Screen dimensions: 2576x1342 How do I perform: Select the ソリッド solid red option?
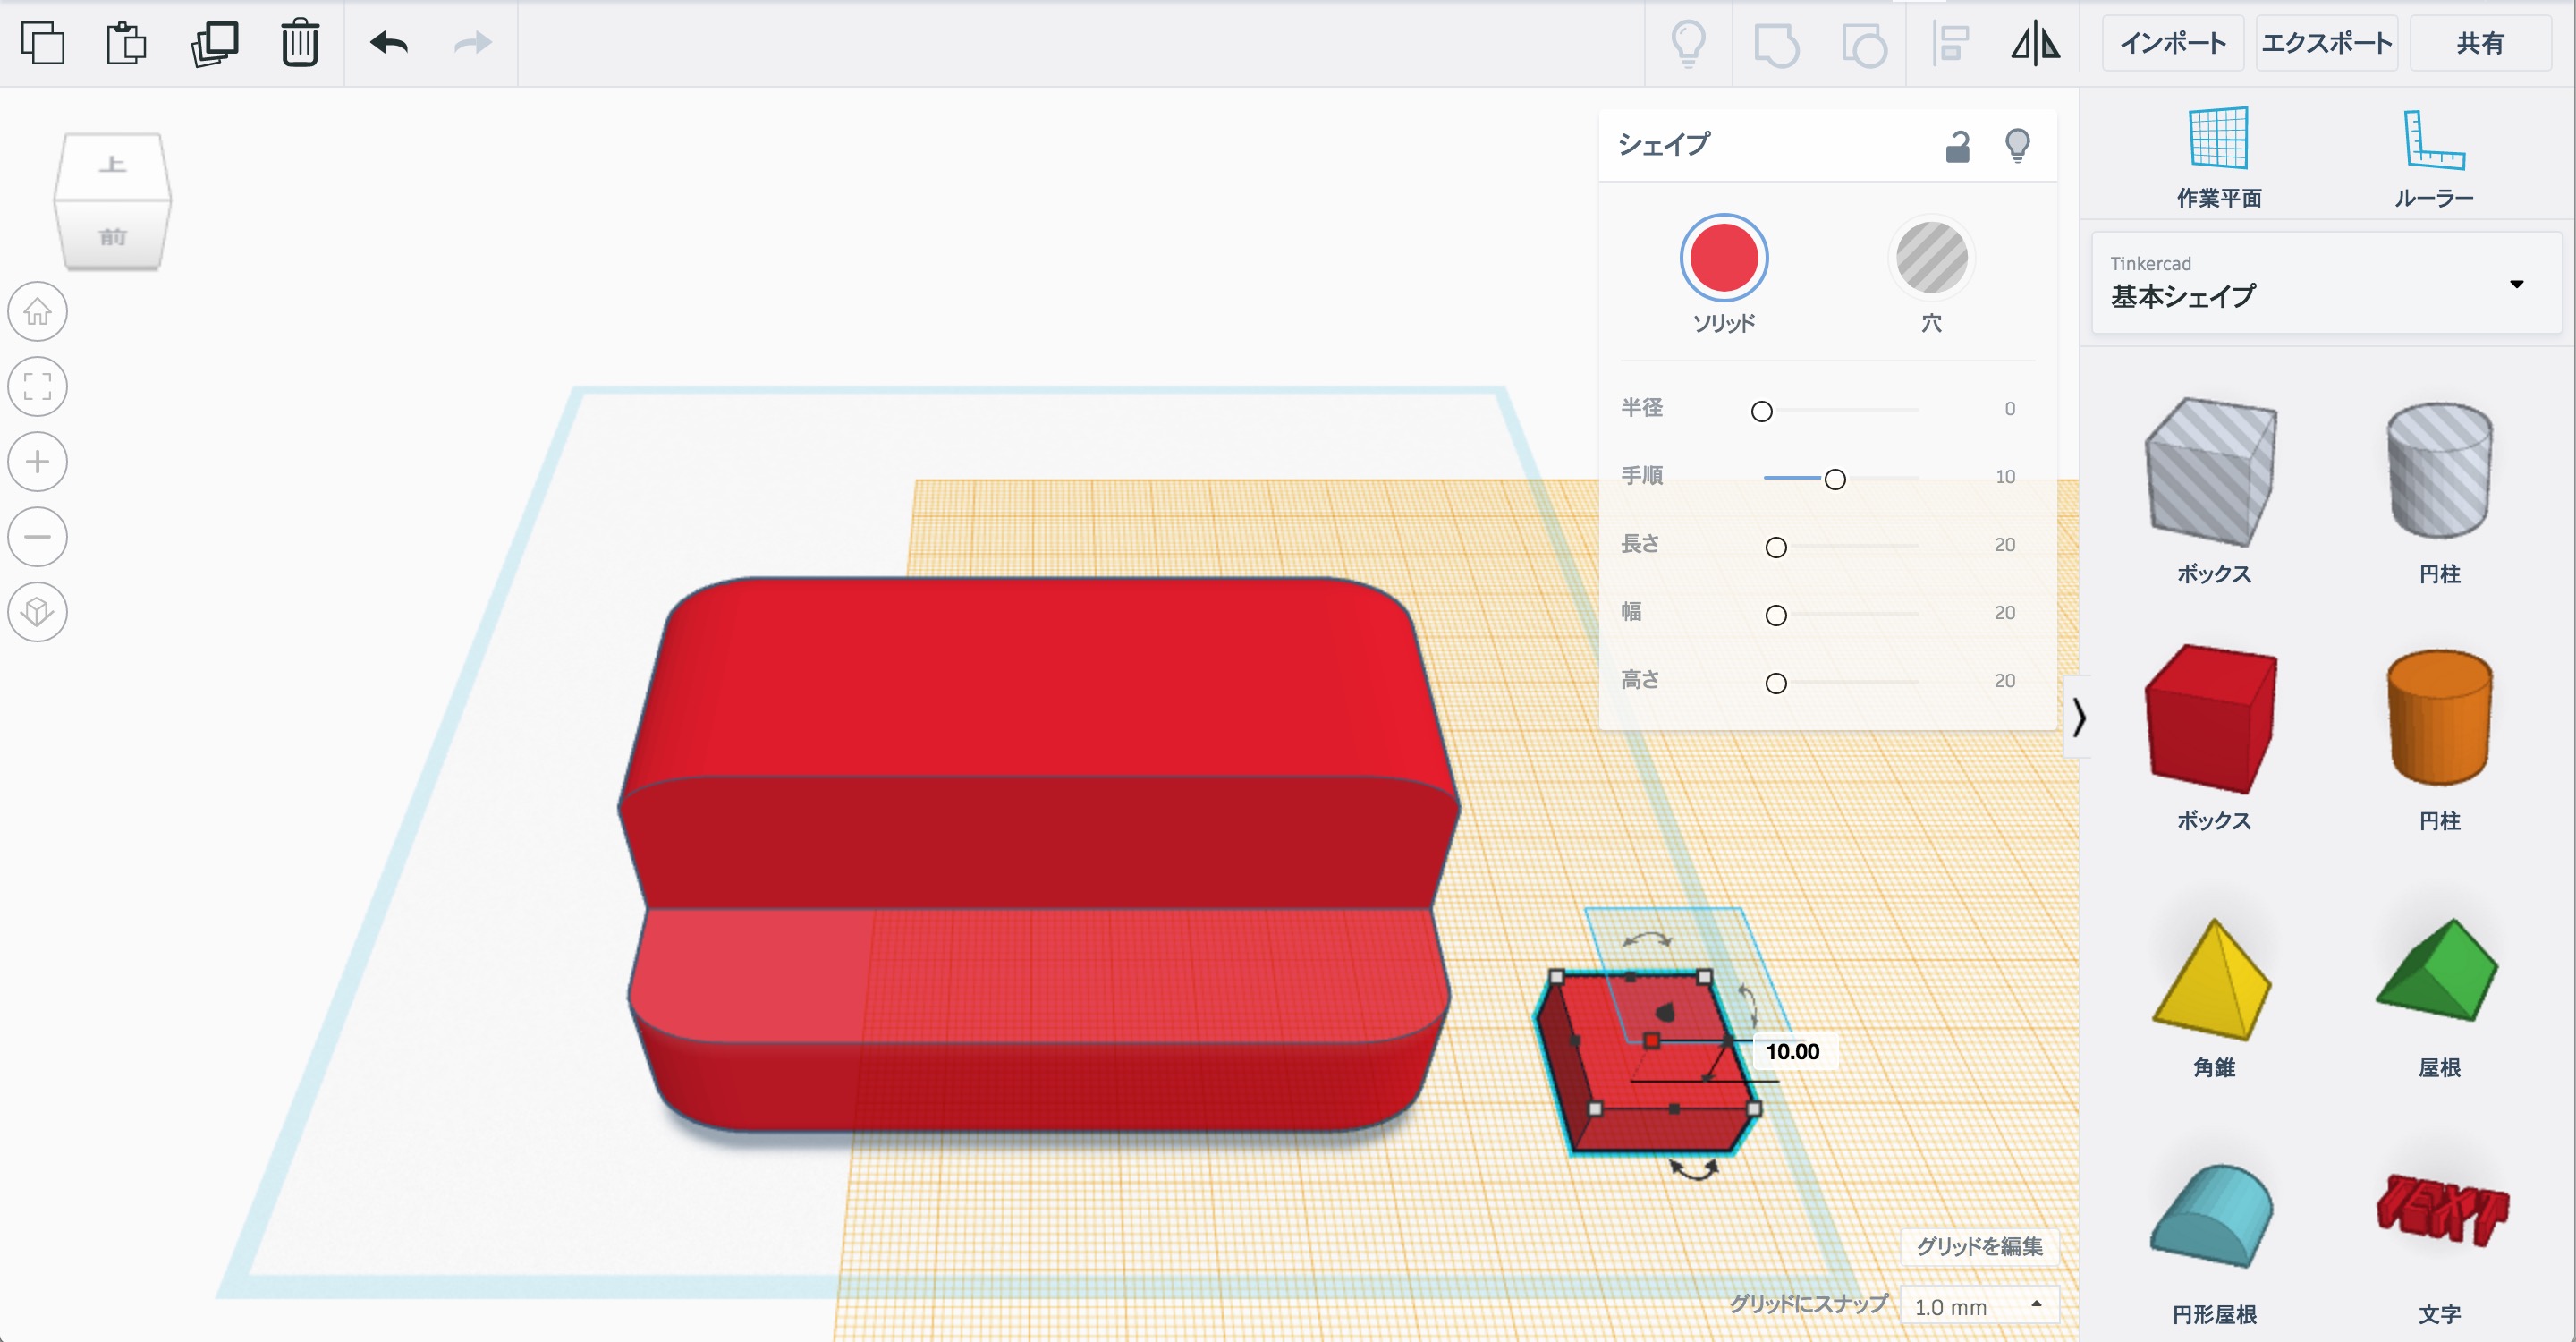(x=1723, y=258)
